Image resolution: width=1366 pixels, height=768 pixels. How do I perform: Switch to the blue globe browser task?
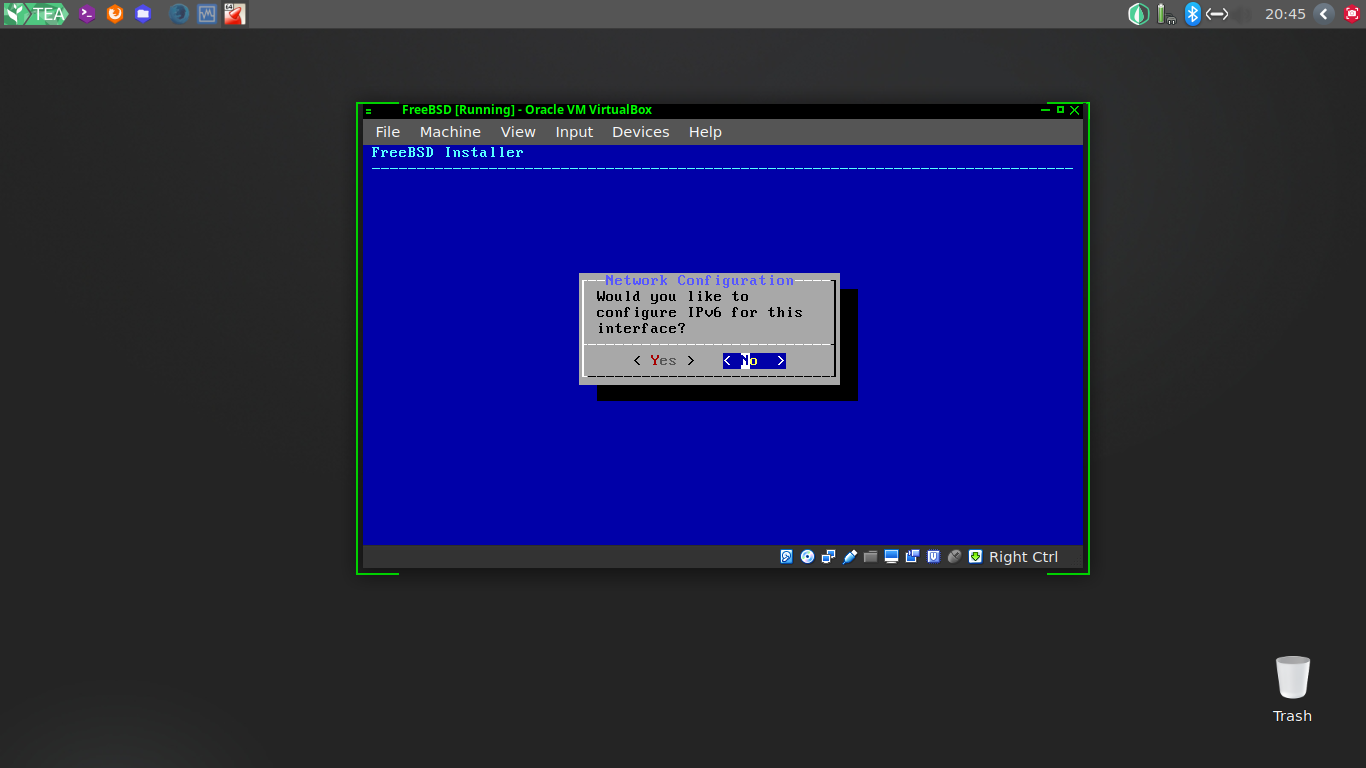(x=179, y=14)
